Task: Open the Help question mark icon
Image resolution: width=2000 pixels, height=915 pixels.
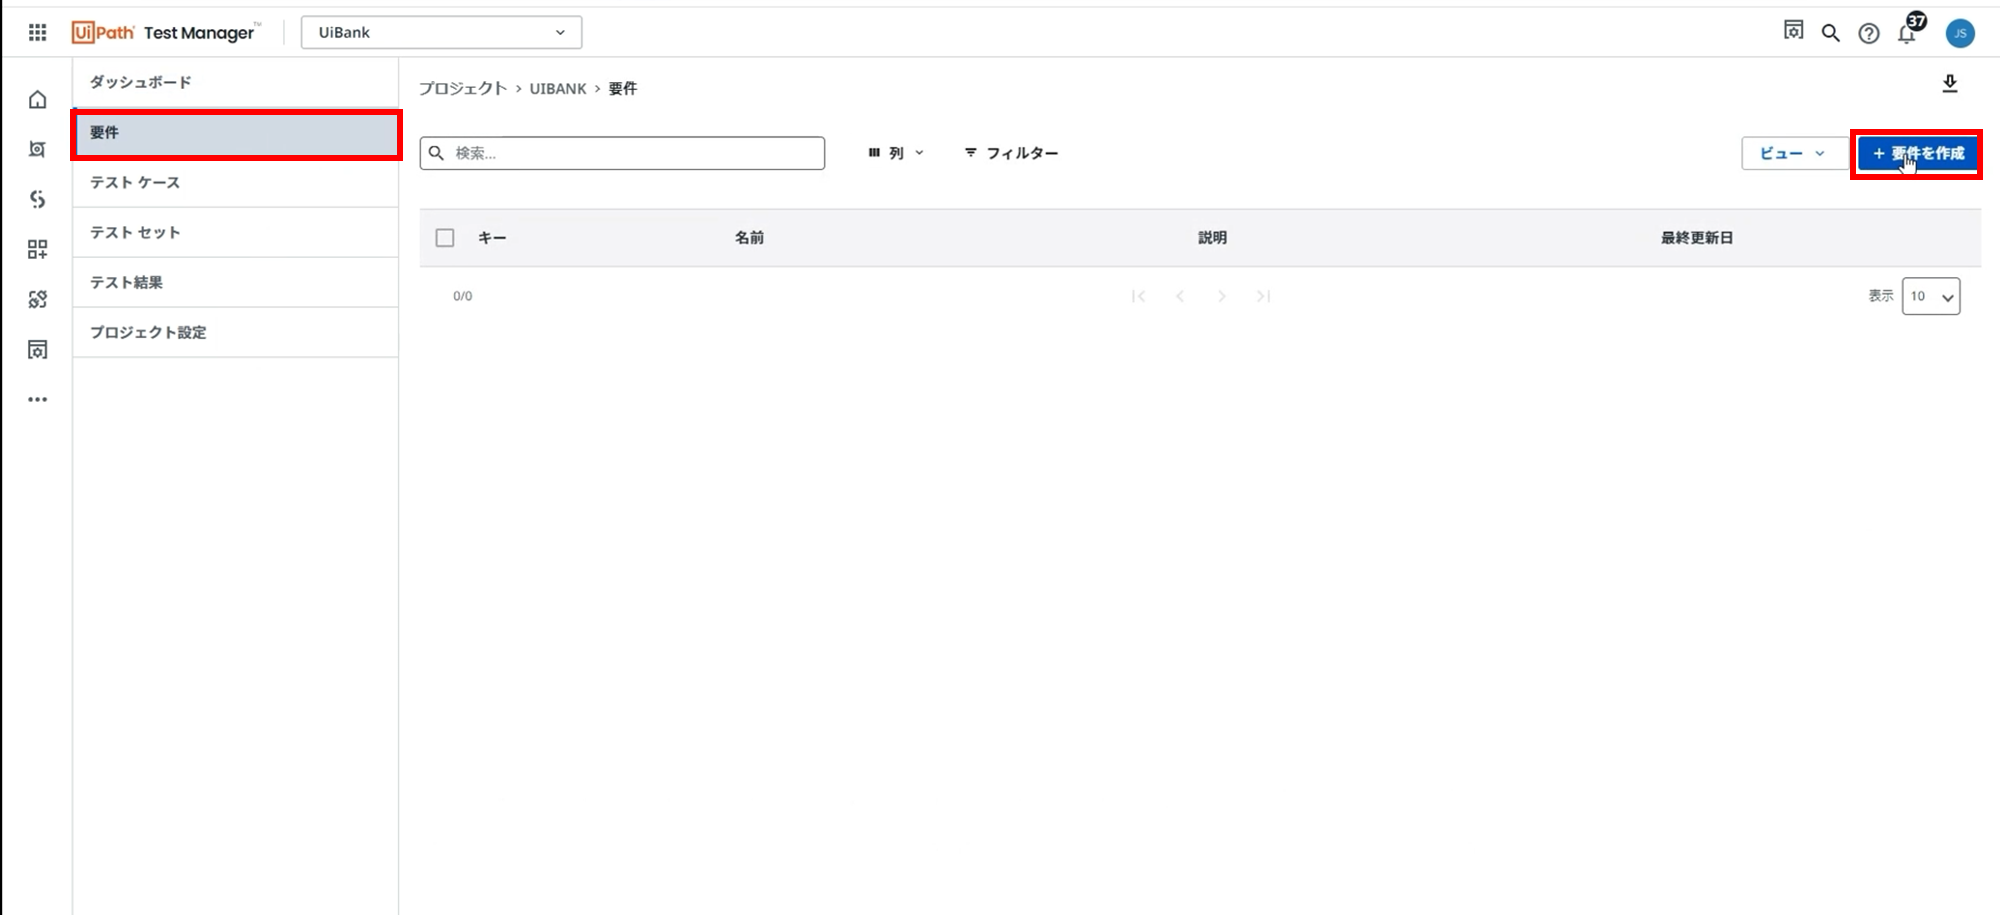Action: (x=1868, y=32)
